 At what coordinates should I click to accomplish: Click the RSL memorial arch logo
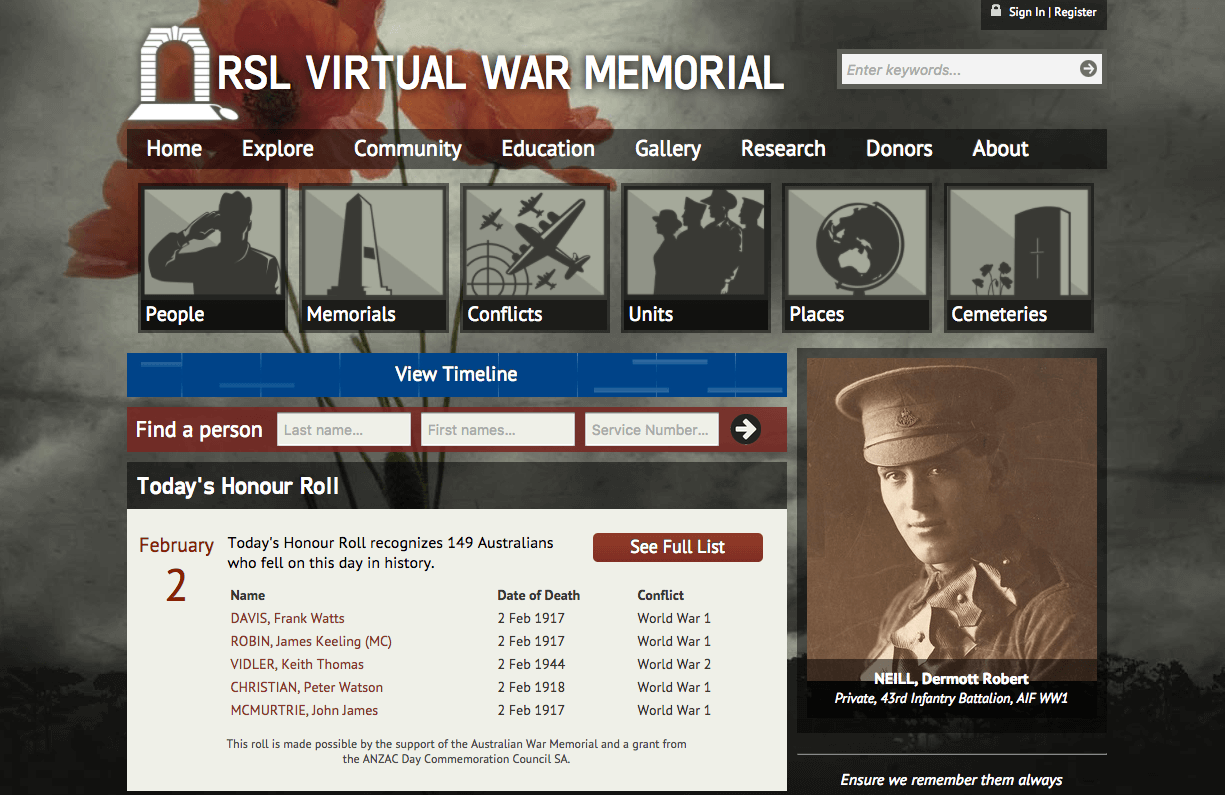pyautogui.click(x=182, y=74)
